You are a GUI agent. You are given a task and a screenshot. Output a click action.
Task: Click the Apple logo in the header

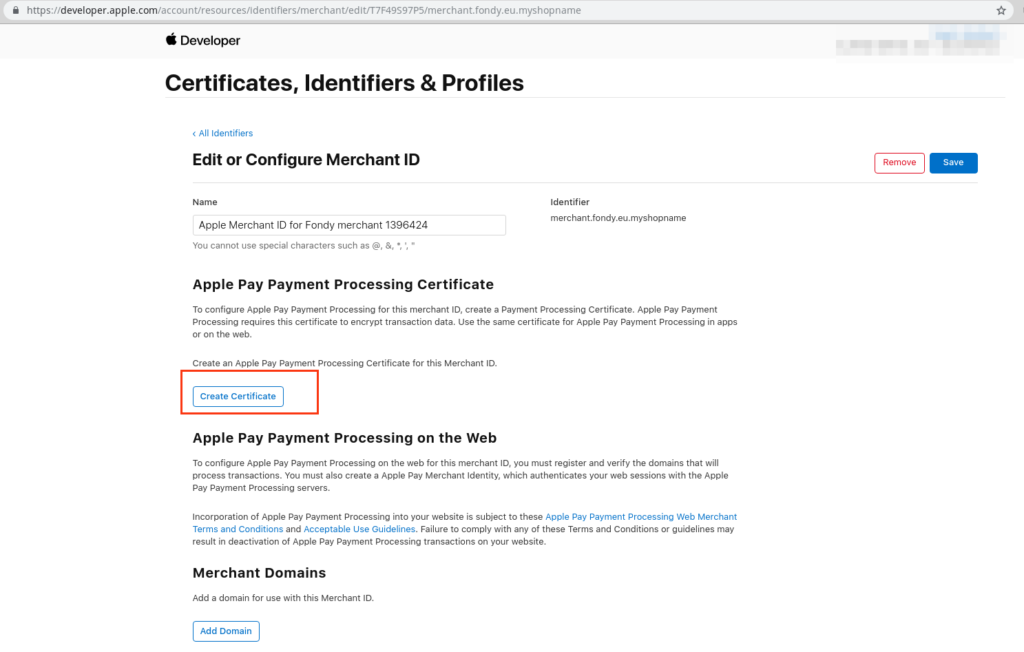pyautogui.click(x=171, y=40)
